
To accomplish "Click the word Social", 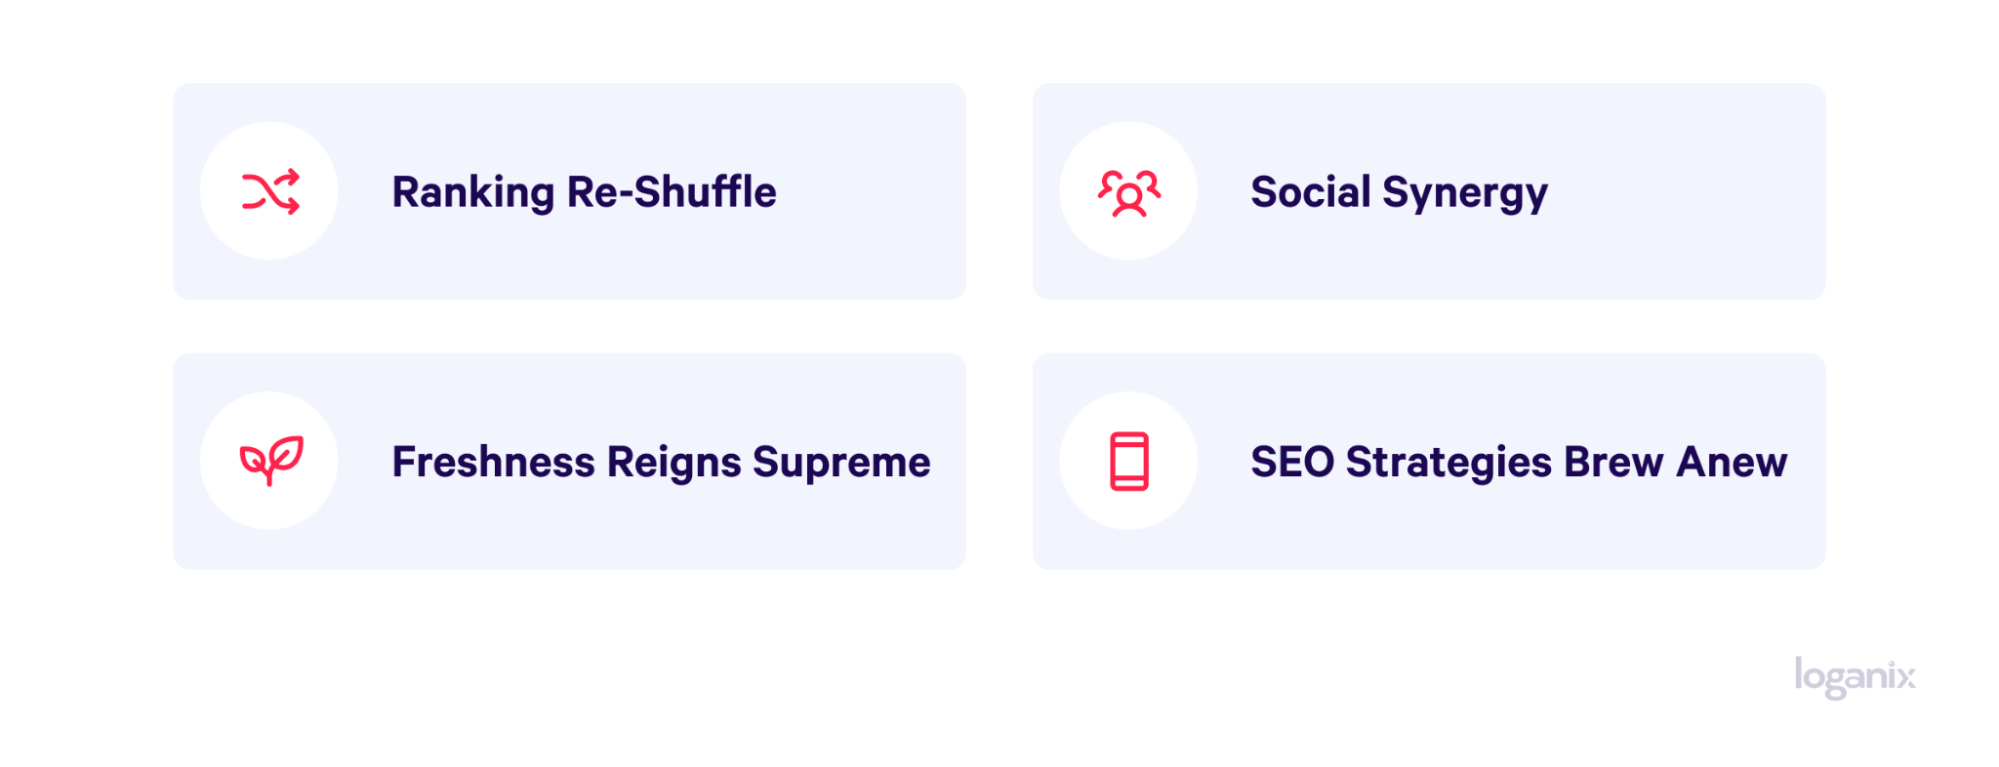I will coord(1311,192).
